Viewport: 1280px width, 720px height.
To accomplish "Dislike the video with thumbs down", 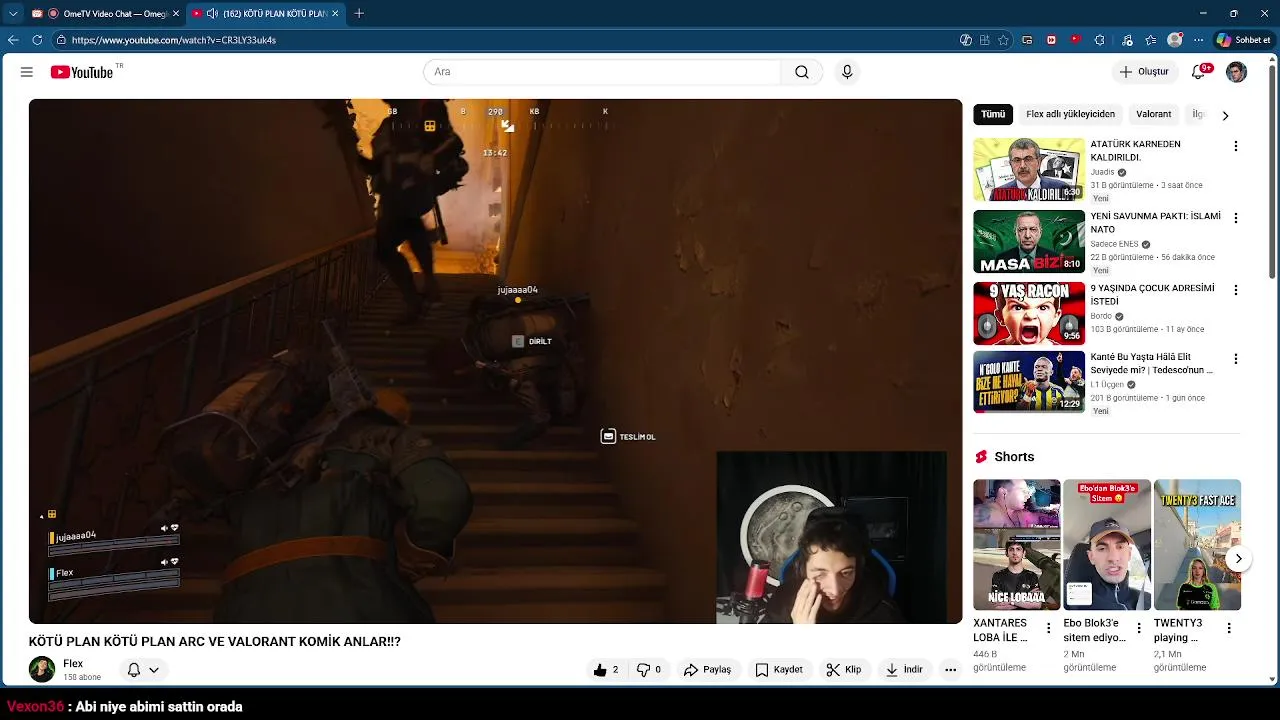I will click(649, 670).
